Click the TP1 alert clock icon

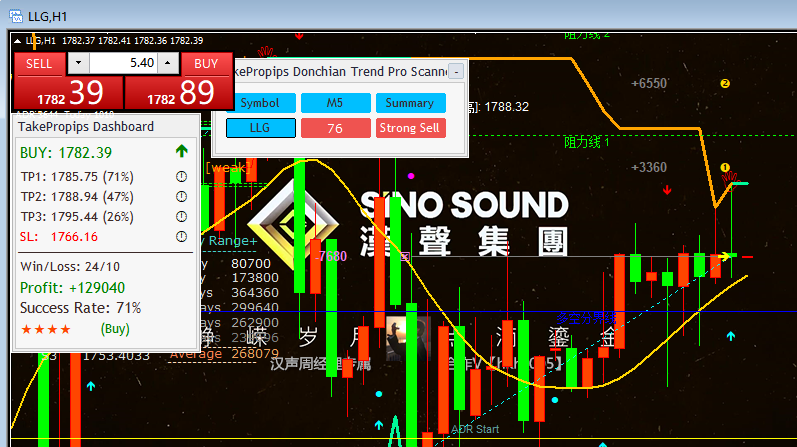[181, 176]
